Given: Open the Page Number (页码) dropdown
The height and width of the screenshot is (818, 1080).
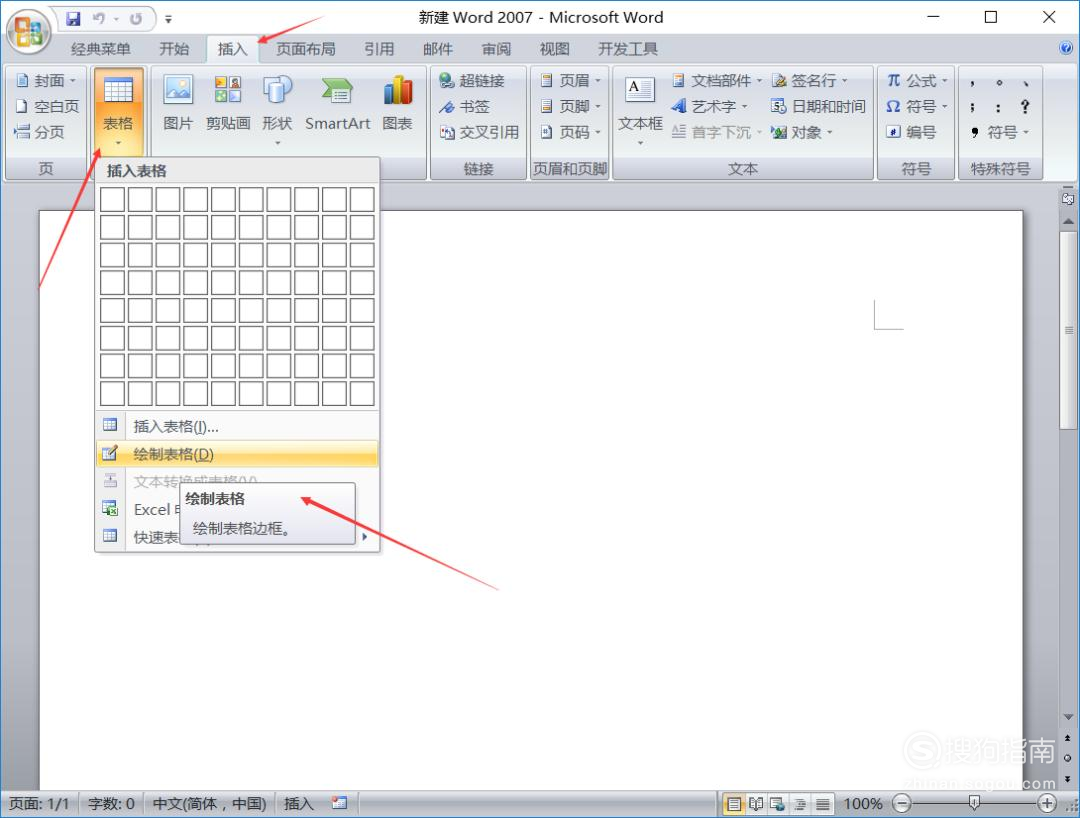Looking at the screenshot, I should pyautogui.click(x=572, y=132).
